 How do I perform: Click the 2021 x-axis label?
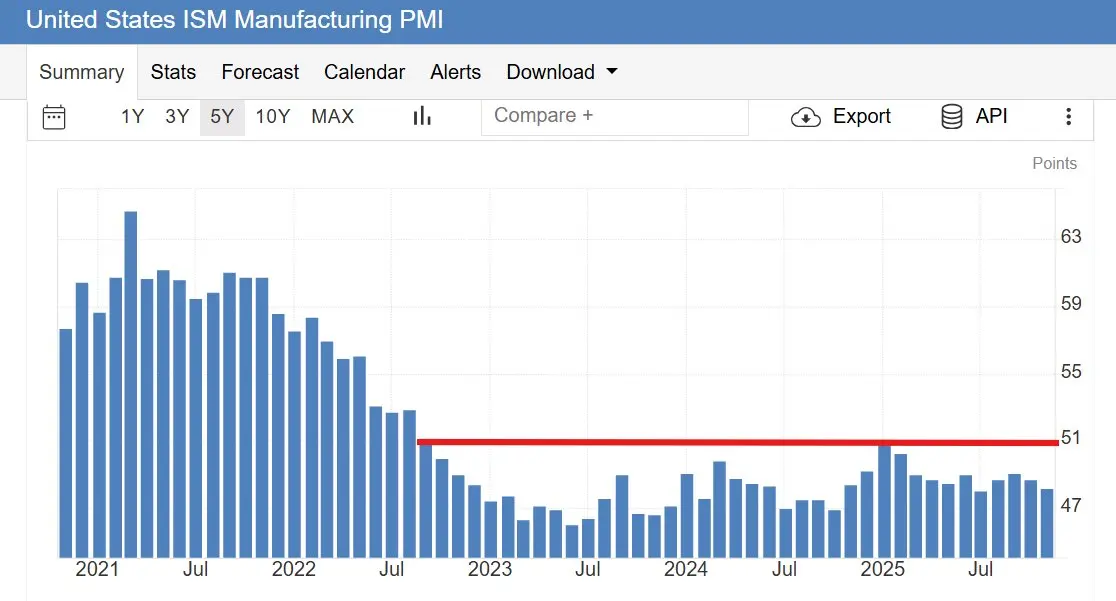[97, 569]
